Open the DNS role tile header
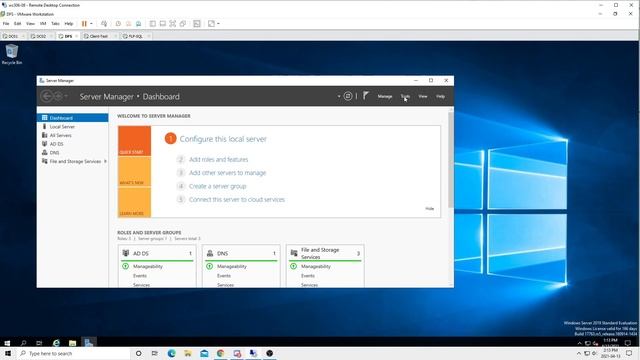This screenshot has width=640, height=360. point(241,253)
